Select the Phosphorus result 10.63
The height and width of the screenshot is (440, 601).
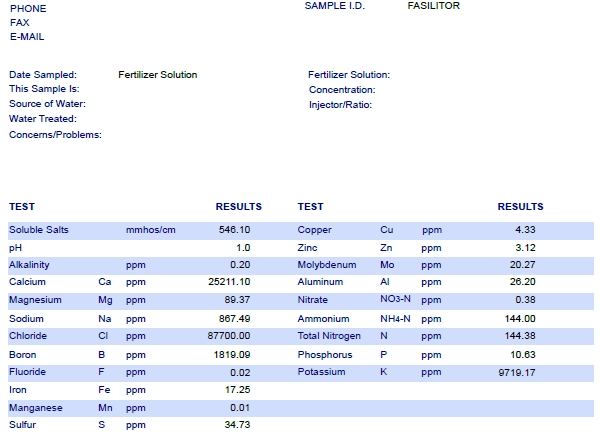click(523, 355)
